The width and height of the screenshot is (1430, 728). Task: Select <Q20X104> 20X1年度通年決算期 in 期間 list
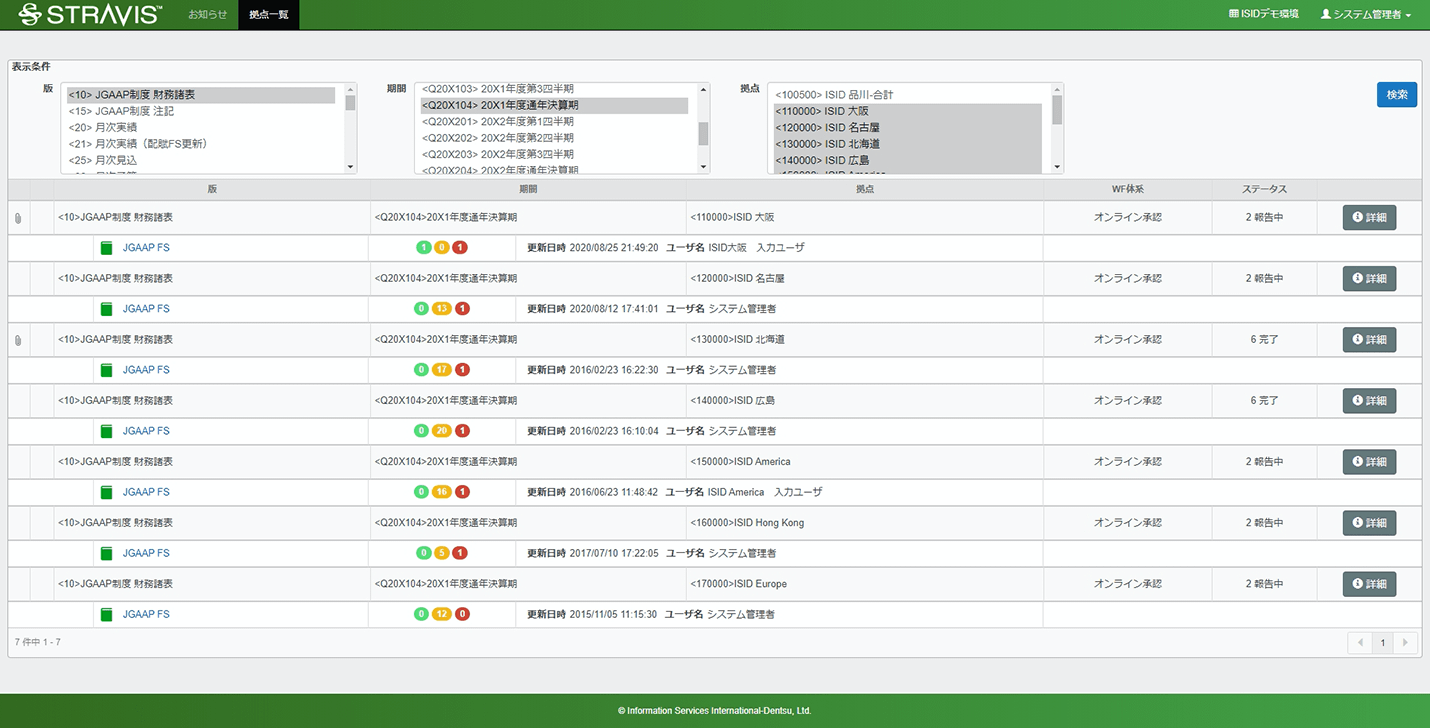coord(554,105)
